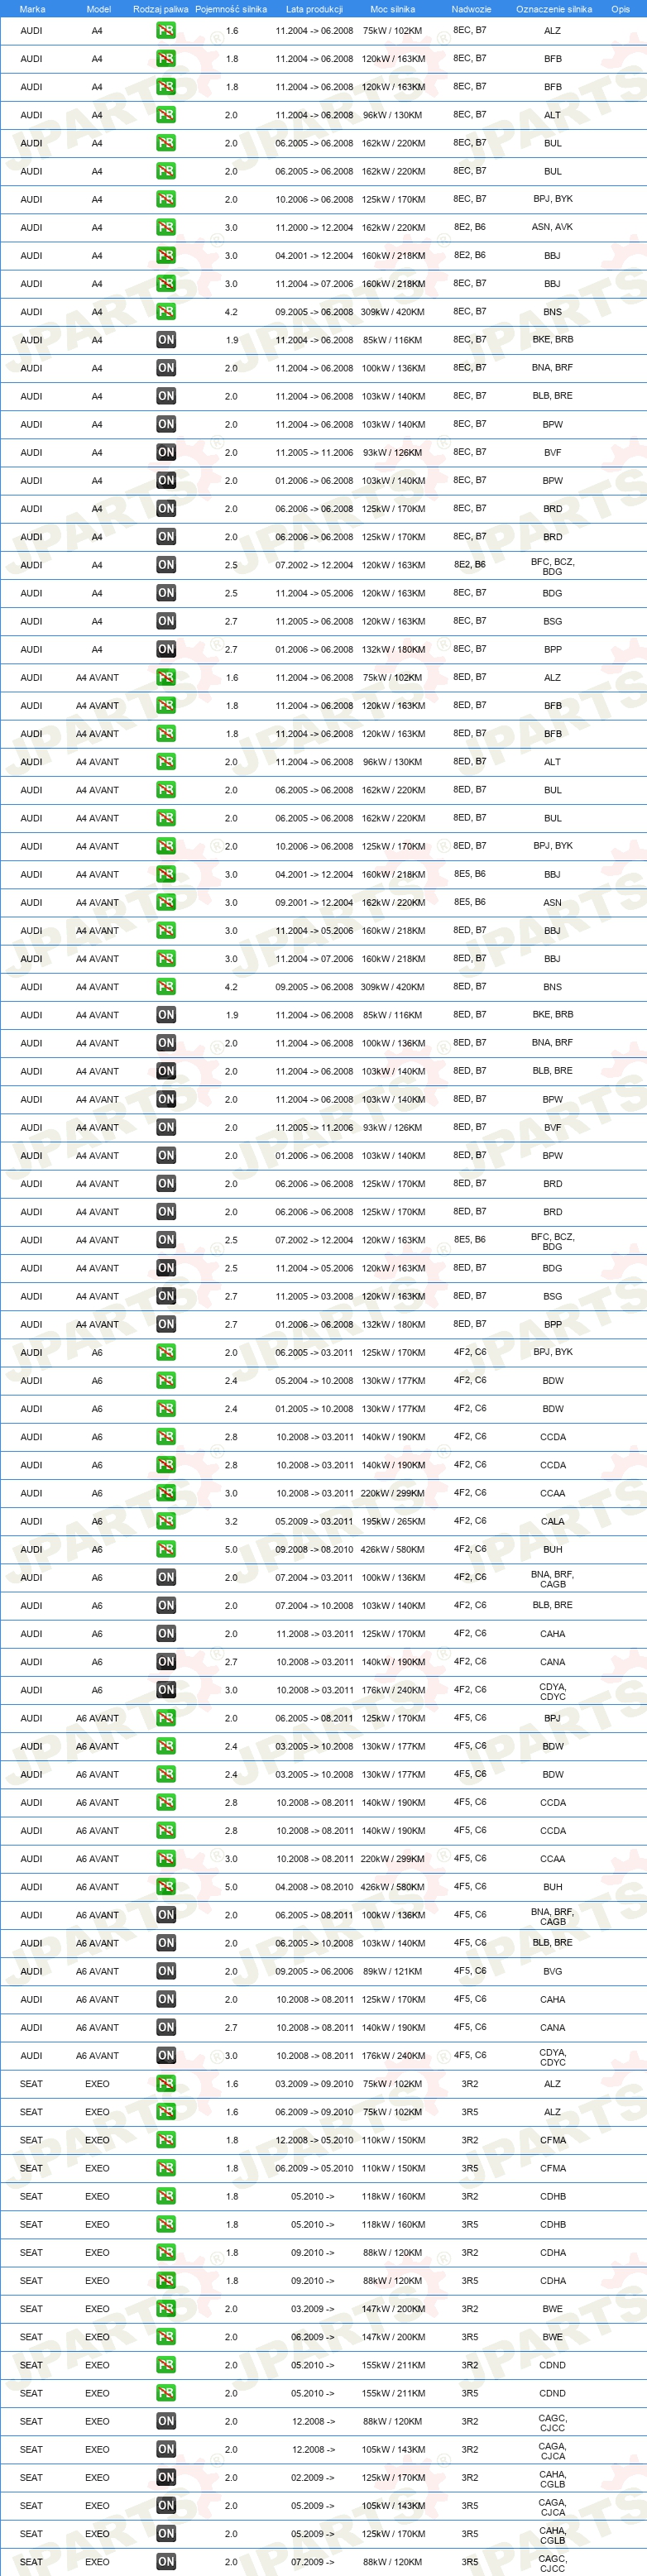Select the power value '89kW / 121KM'
Viewport: 647px width, 2576px height.
click(x=393, y=1972)
